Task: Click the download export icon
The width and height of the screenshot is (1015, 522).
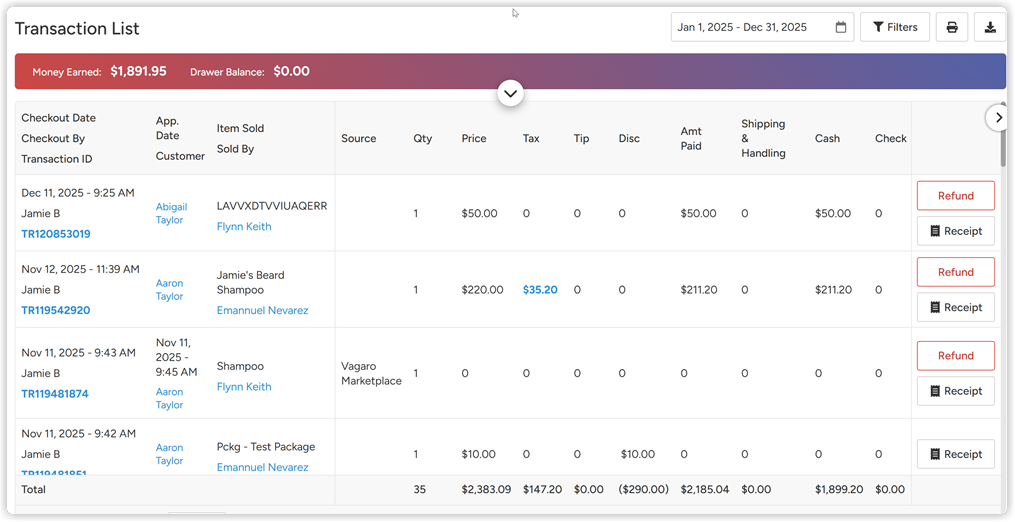Action: pos(990,27)
